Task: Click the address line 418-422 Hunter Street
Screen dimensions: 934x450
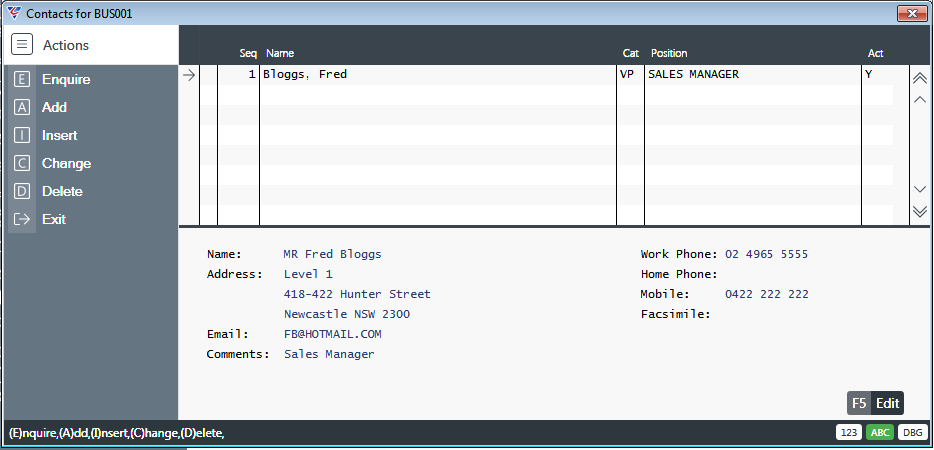Action: tap(357, 294)
